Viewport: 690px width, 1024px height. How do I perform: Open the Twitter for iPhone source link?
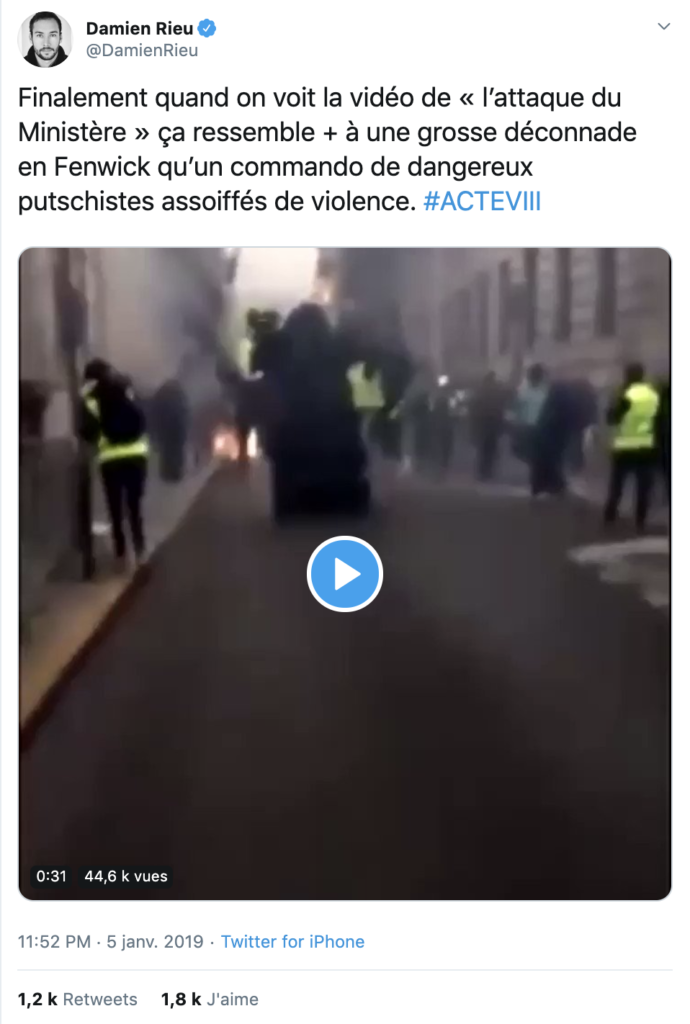(292, 941)
